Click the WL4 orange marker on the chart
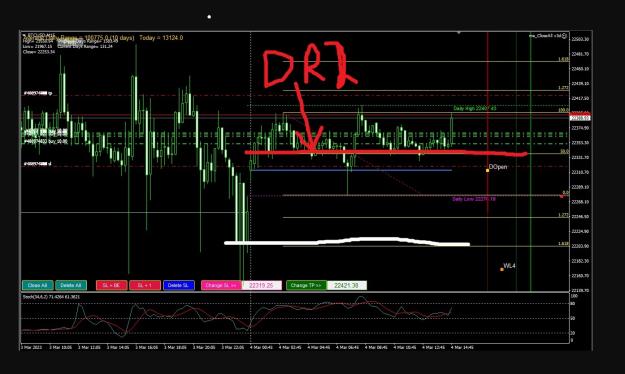The width and height of the screenshot is (625, 374). 502,270
